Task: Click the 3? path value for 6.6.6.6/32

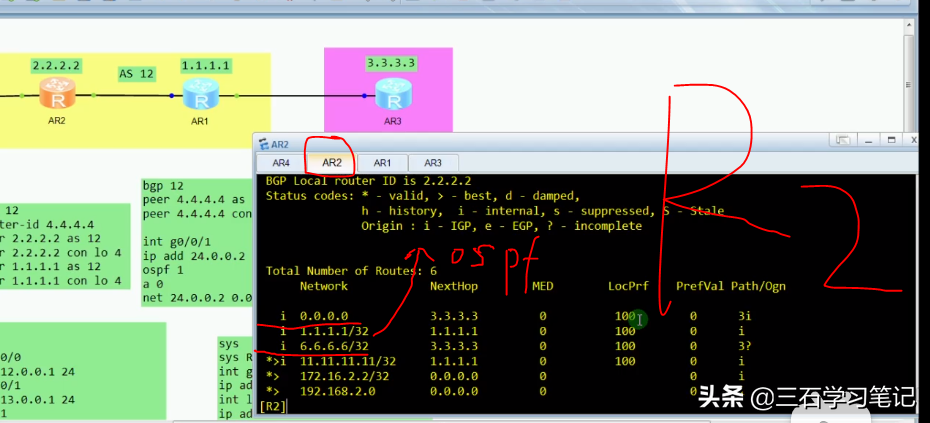Action: (x=746, y=346)
